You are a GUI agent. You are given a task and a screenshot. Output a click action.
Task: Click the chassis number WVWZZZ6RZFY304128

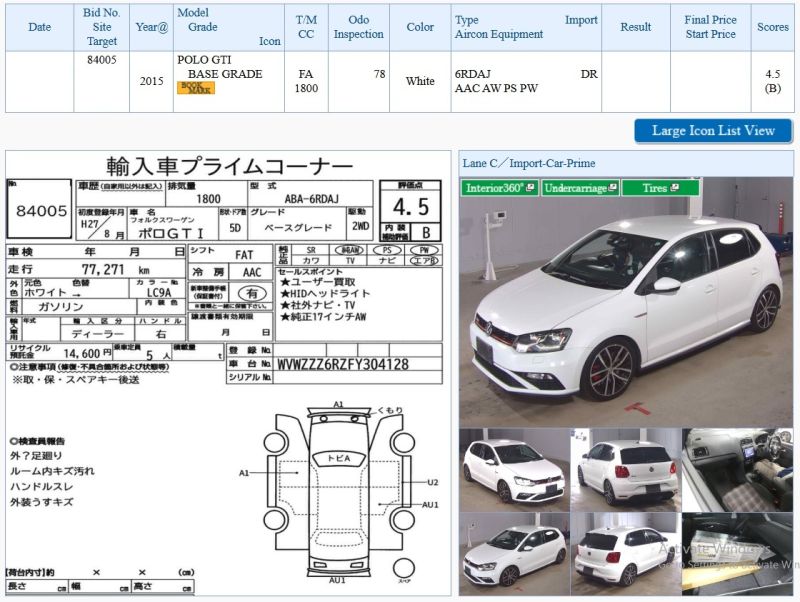[343, 364]
